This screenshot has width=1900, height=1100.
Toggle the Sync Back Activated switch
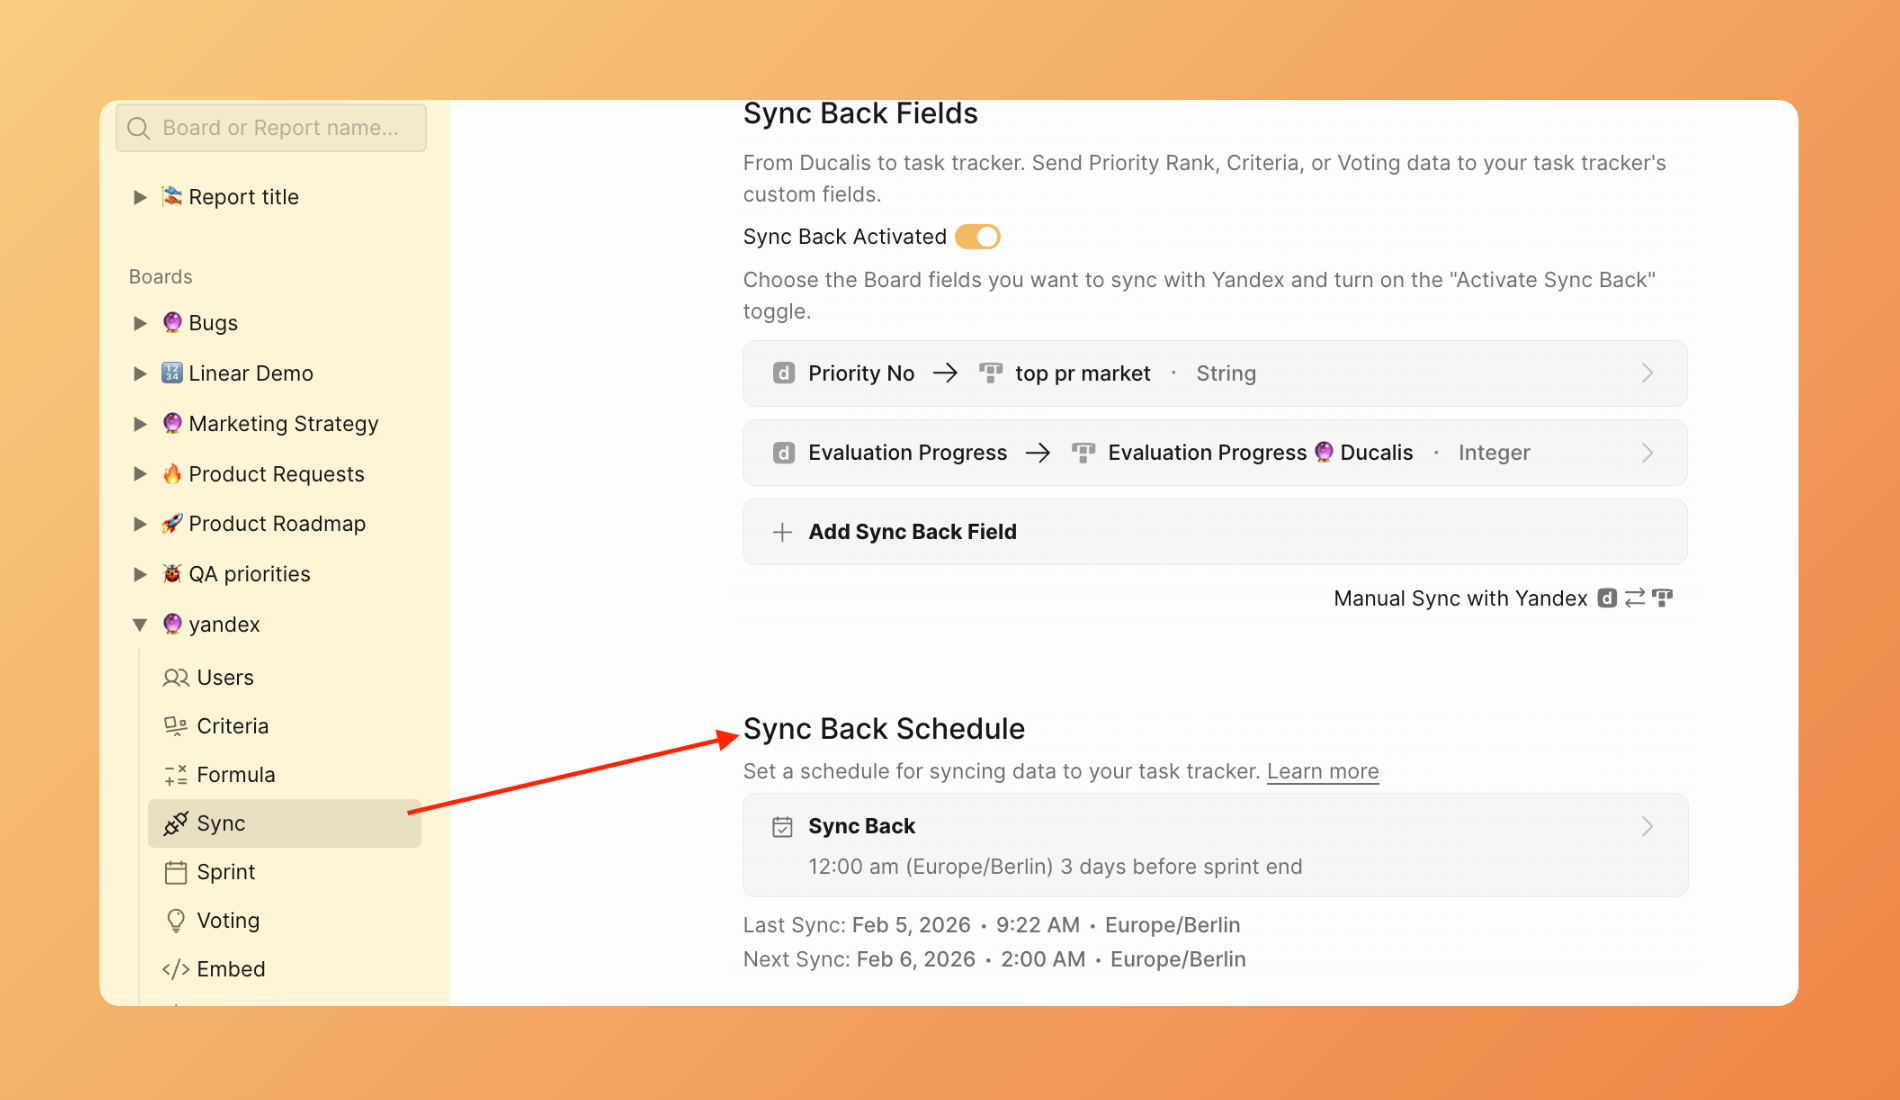[x=977, y=237]
